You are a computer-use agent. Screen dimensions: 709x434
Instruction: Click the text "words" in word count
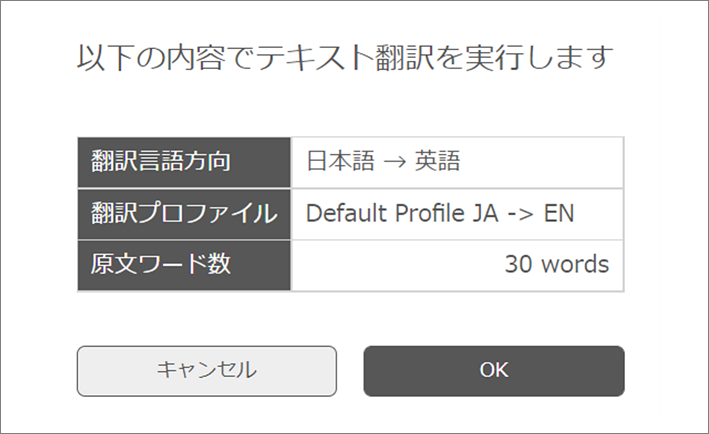pyautogui.click(x=574, y=265)
